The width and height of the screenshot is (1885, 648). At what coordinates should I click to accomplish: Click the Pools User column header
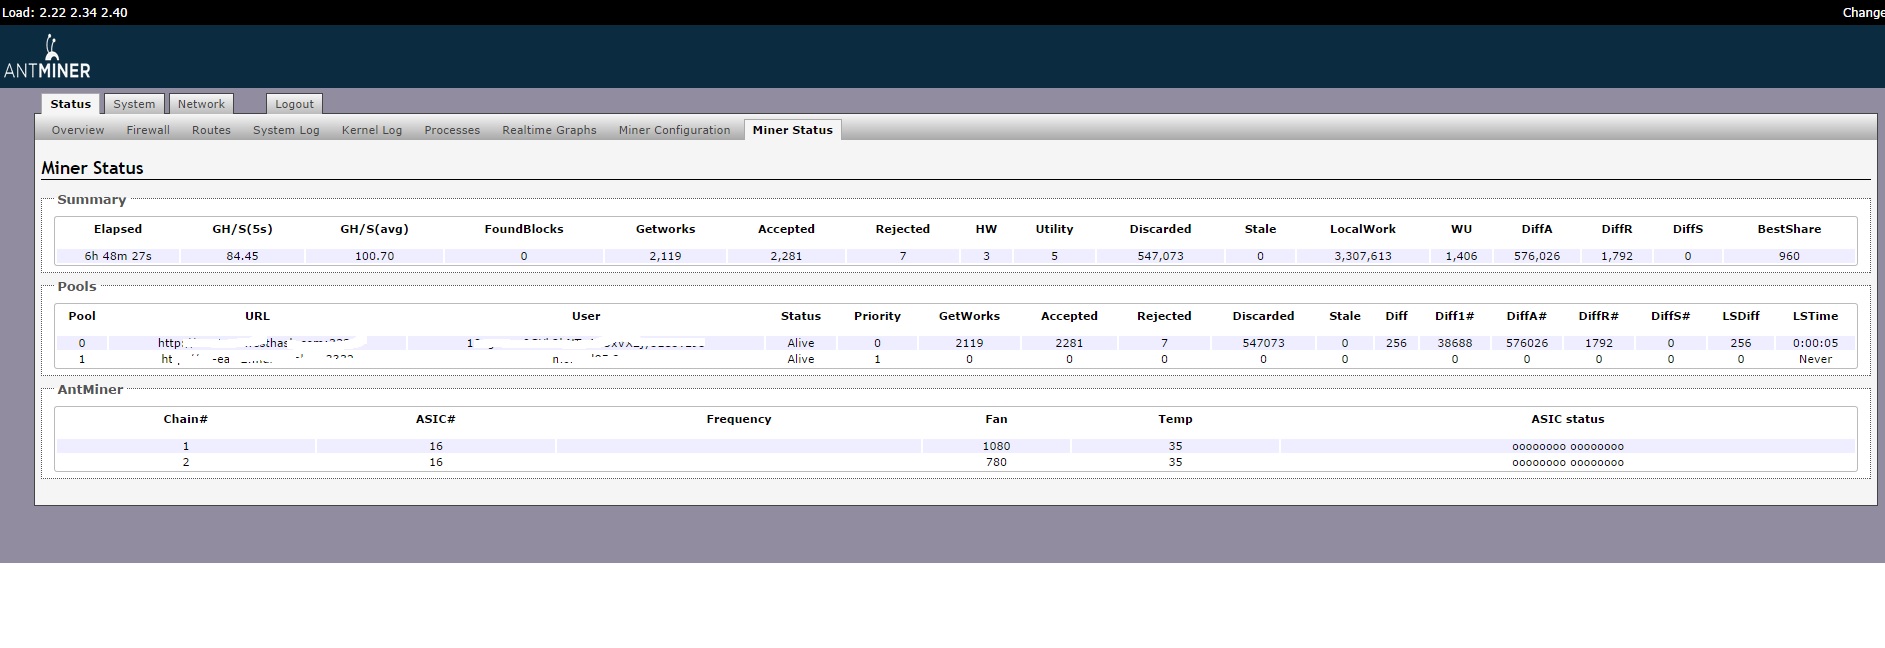pos(586,316)
